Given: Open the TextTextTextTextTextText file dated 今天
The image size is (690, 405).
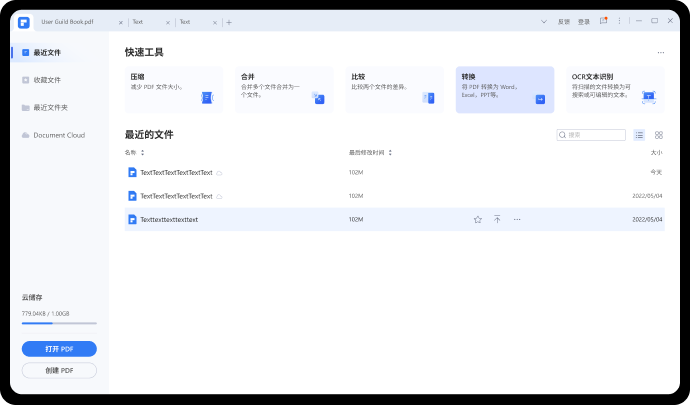Looking at the screenshot, I should pos(176,173).
